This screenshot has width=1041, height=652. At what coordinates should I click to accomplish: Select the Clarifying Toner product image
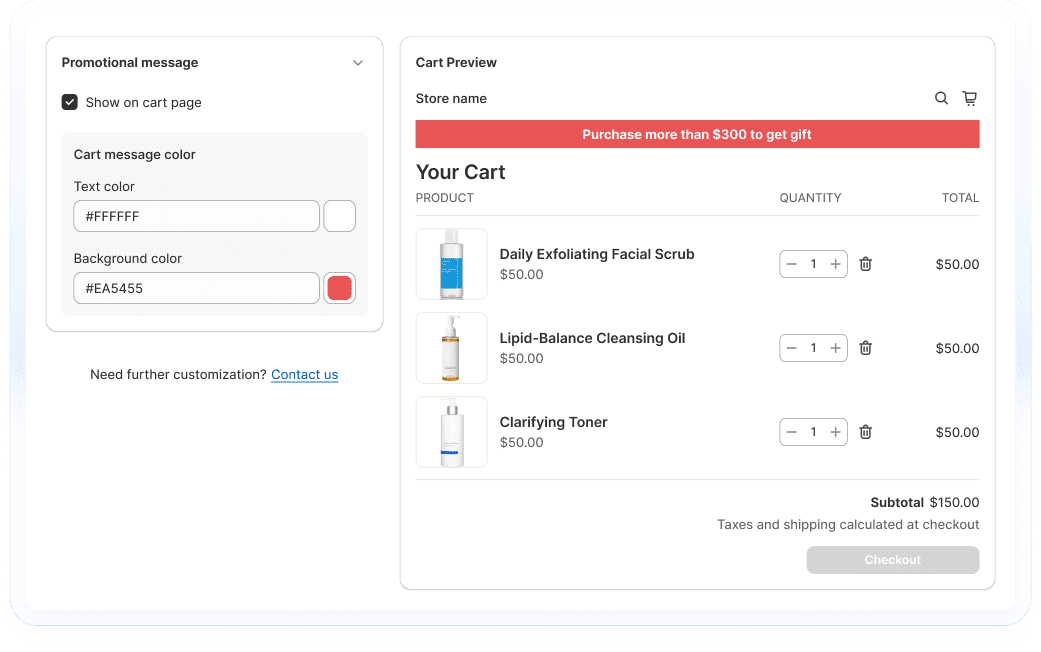click(x=452, y=432)
